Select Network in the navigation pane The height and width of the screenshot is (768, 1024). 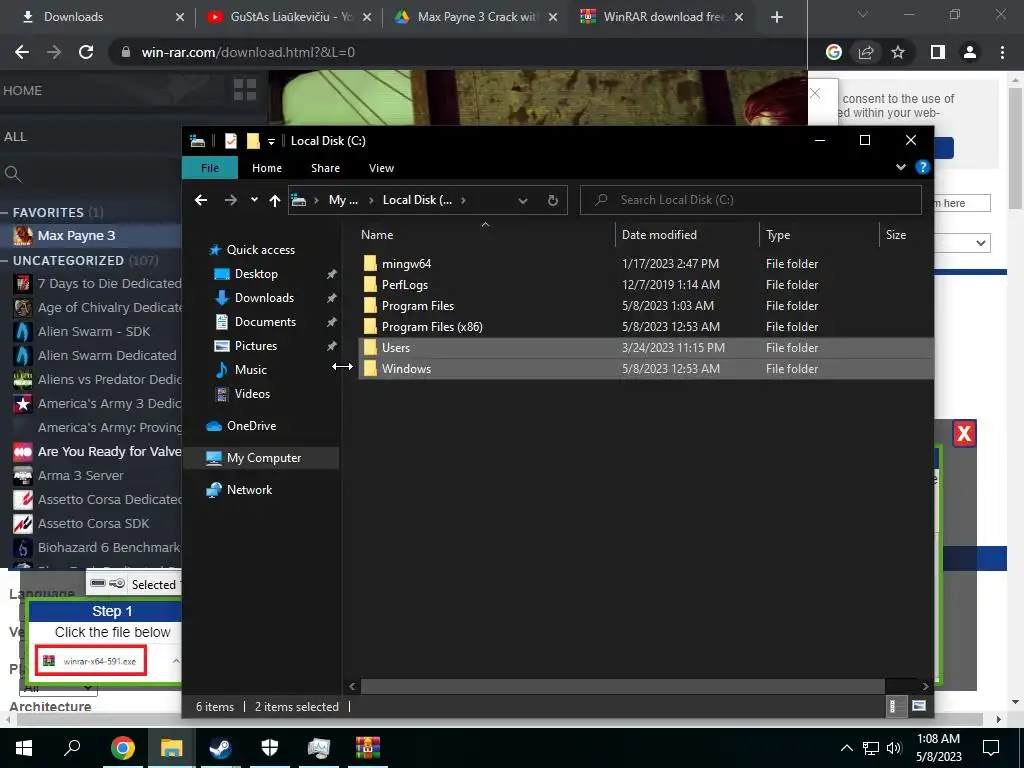[x=249, y=490]
